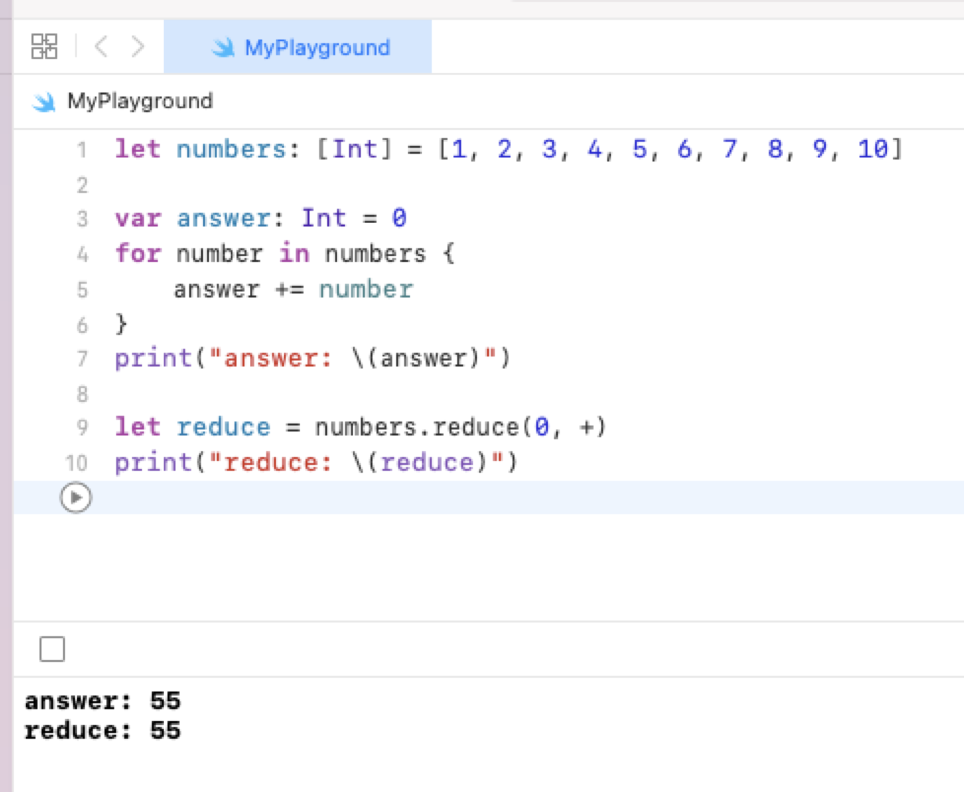
Task: Click console output 'answer: 55'
Action: [x=103, y=701]
